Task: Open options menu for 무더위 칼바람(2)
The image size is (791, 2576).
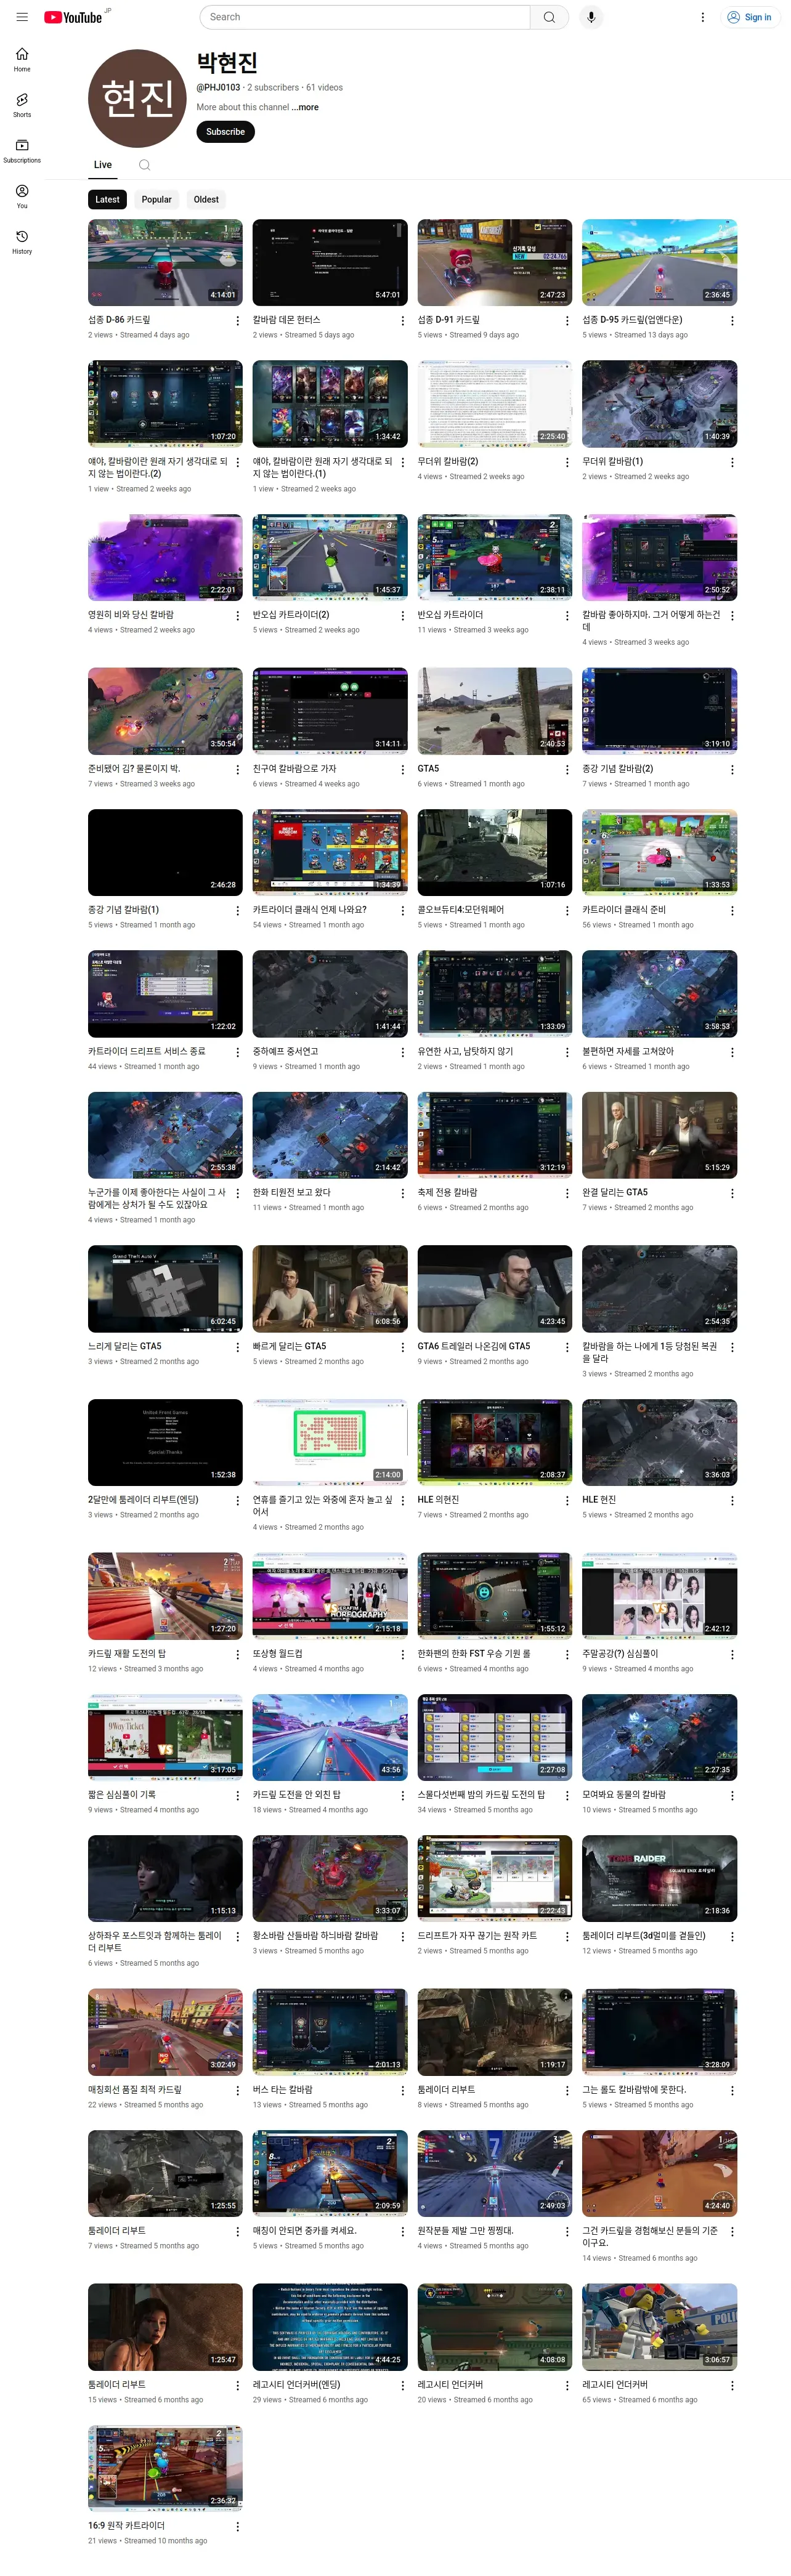Action: coord(567,463)
